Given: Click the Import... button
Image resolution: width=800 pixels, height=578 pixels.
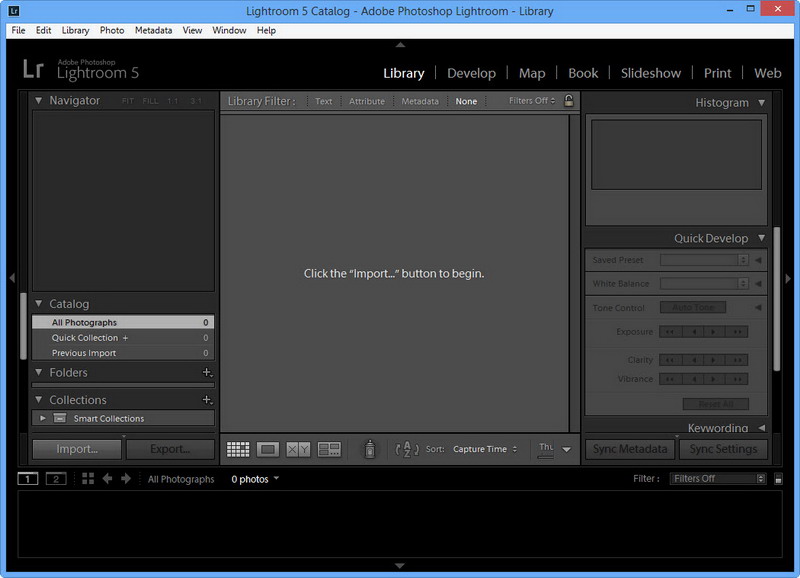Looking at the screenshot, I should tap(77, 449).
